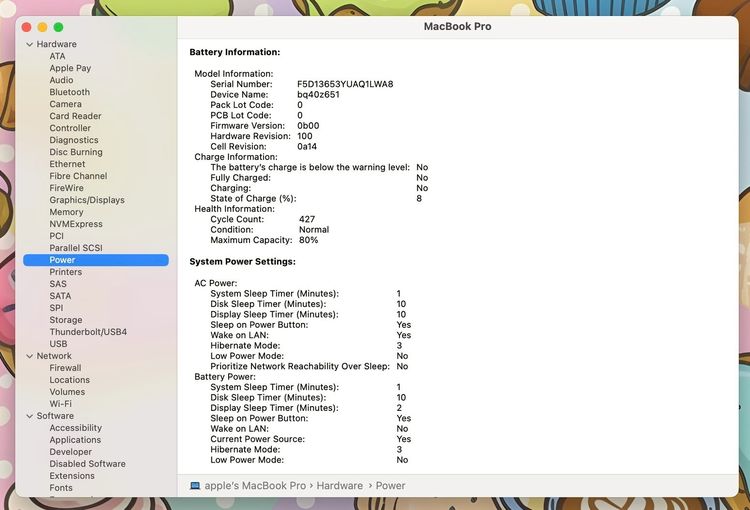Select ATA in the sidebar
The height and width of the screenshot is (510, 750).
tap(57, 56)
